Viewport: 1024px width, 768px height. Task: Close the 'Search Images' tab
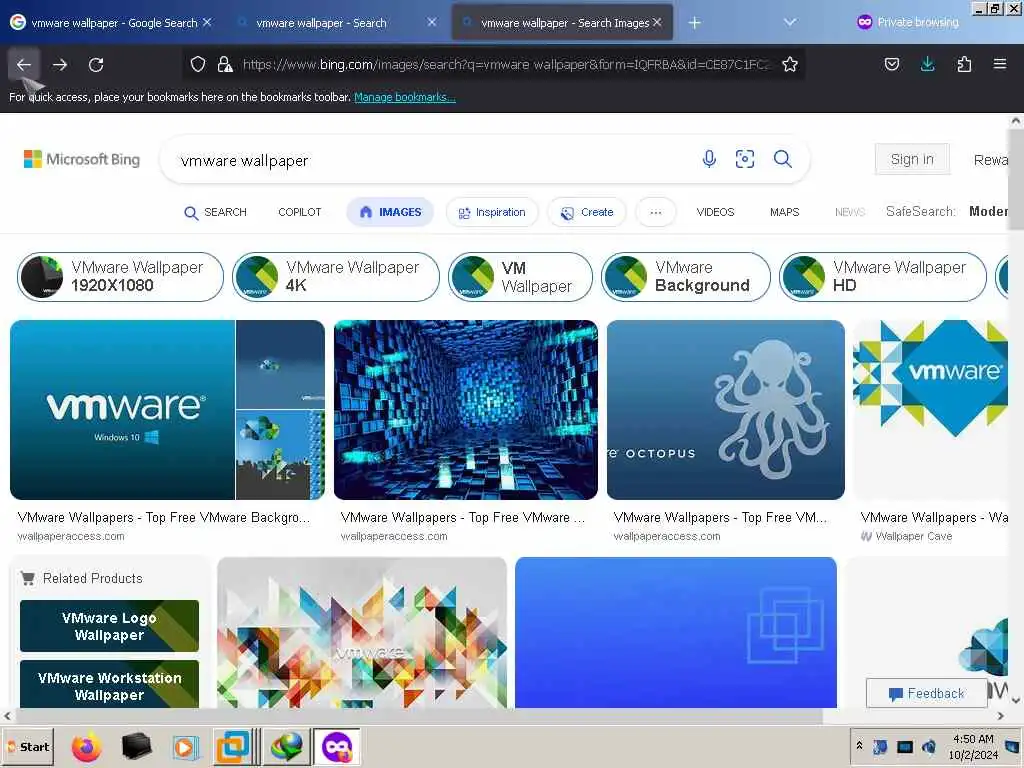coord(657,22)
